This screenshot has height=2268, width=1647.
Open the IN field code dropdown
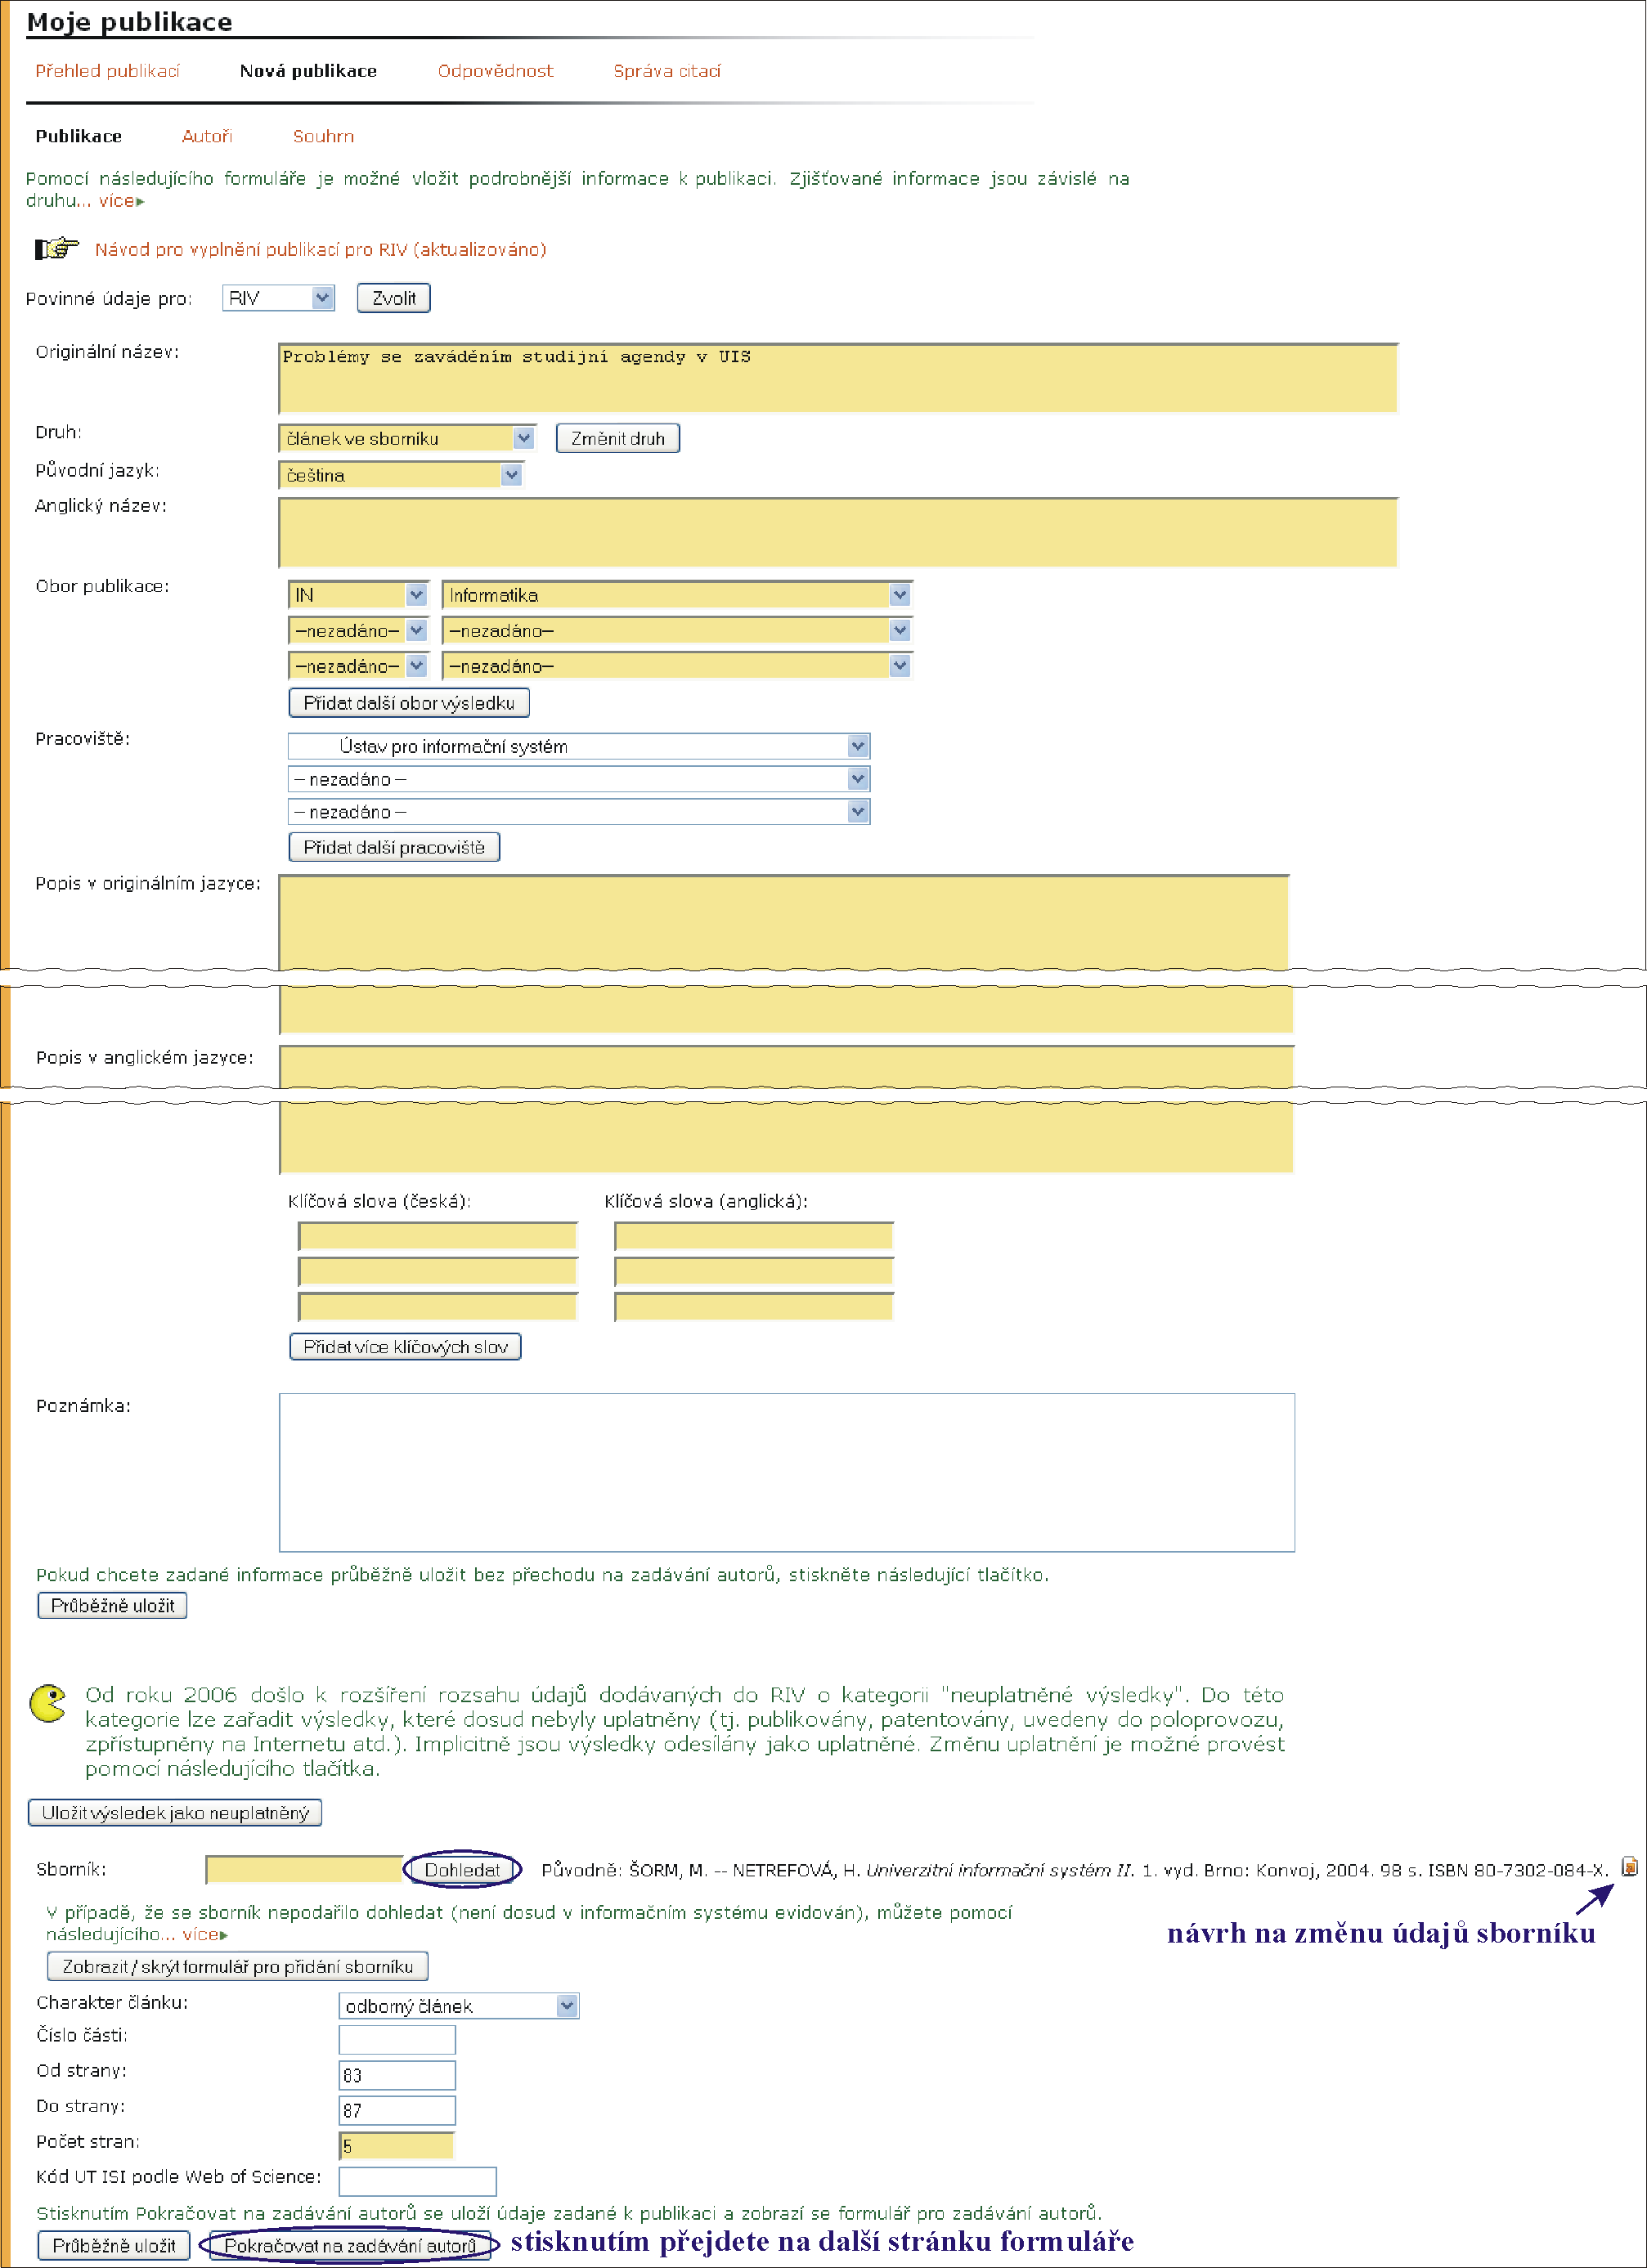(x=358, y=595)
